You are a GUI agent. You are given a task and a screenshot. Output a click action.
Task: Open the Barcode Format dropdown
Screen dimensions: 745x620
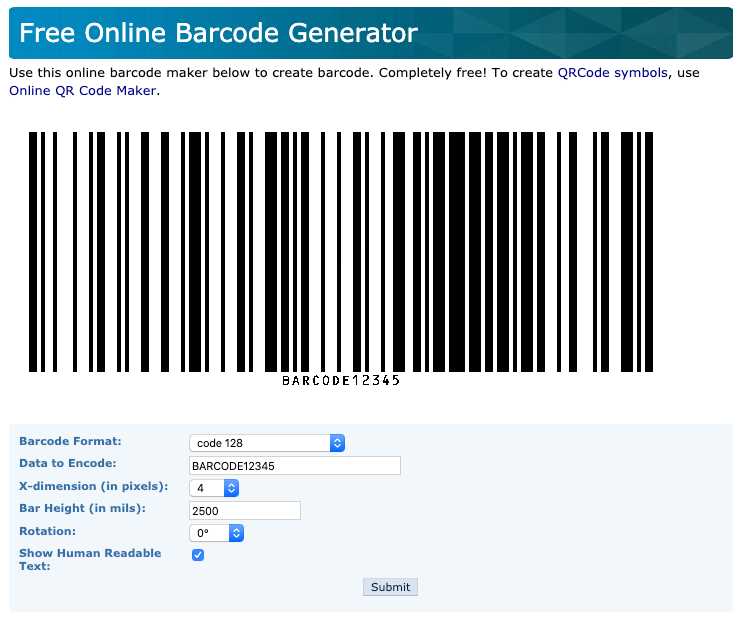[x=267, y=443]
